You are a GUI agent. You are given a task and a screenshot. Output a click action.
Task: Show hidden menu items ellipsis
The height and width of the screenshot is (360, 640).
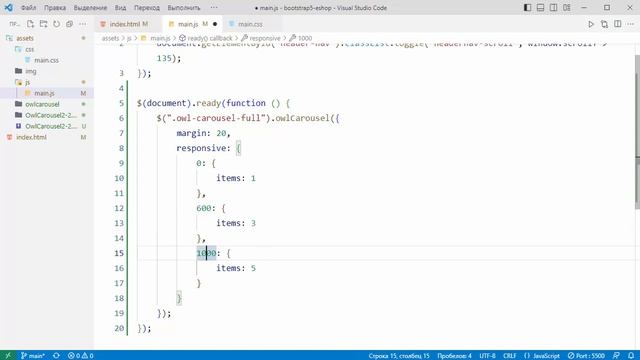214,8
